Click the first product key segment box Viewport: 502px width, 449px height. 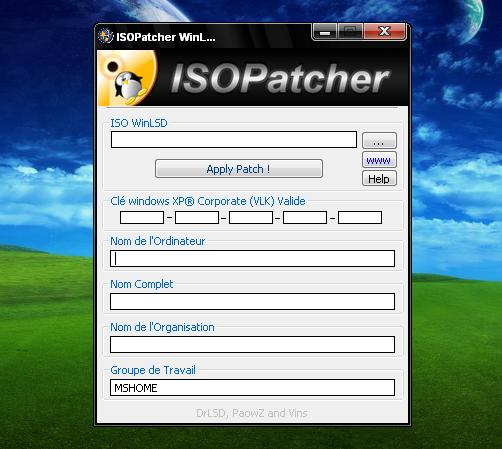pyautogui.click(x=142, y=217)
